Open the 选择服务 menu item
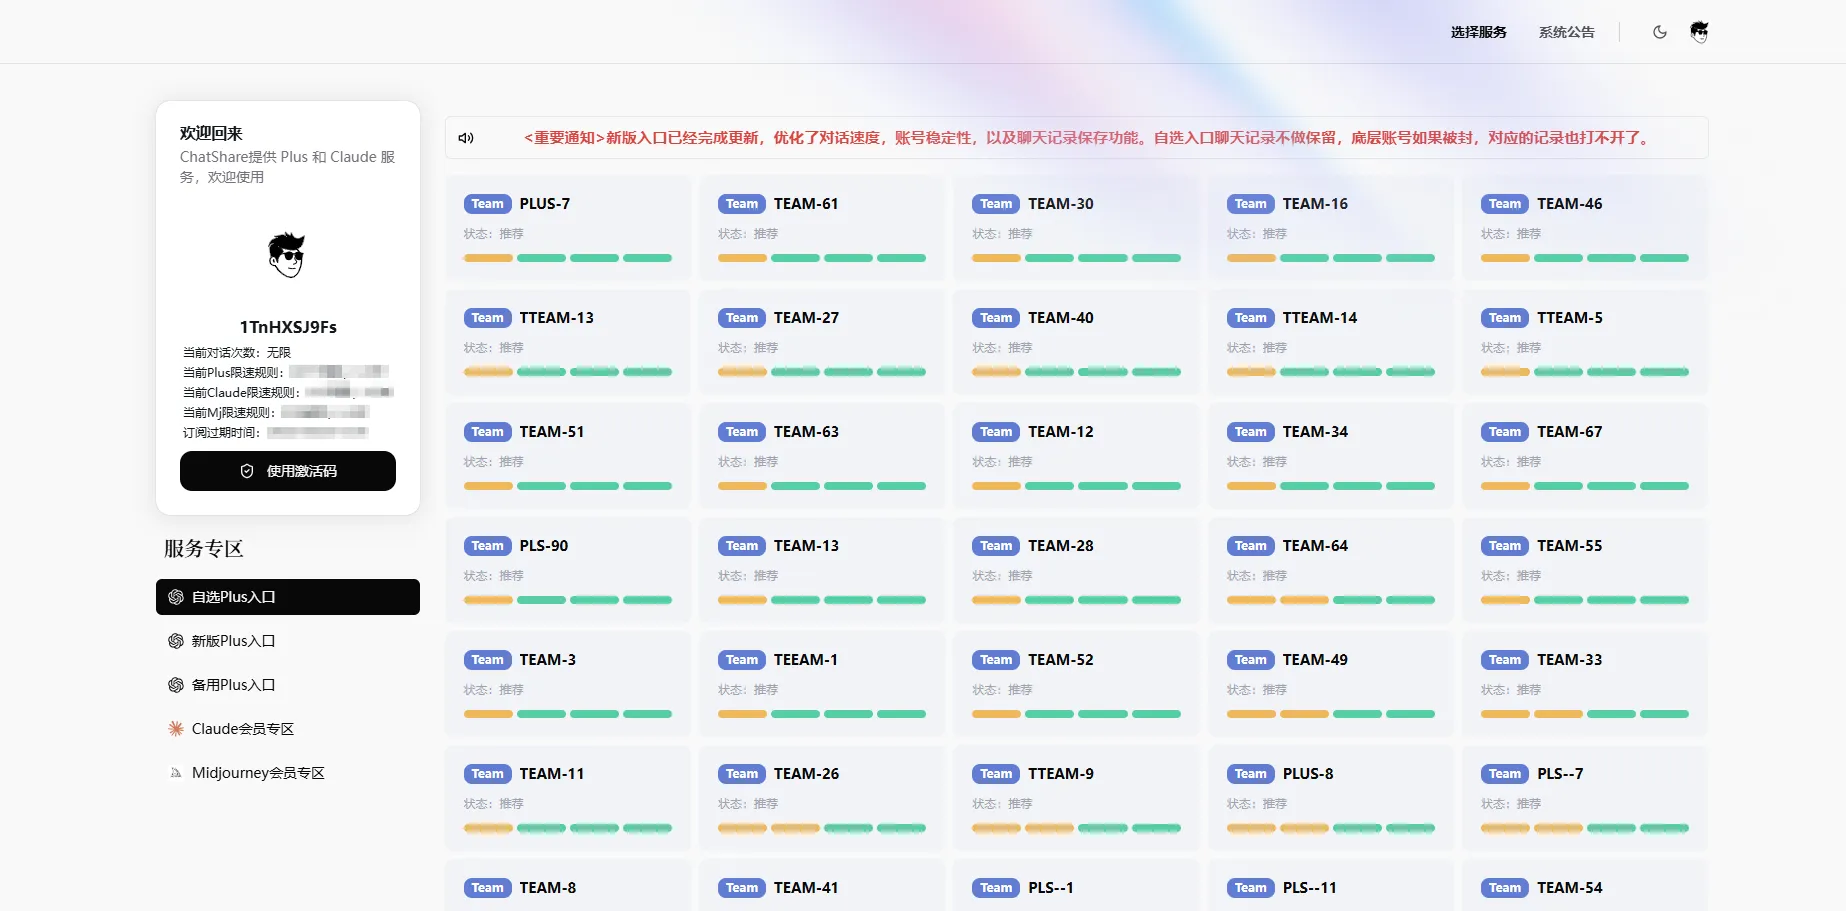This screenshot has width=1846, height=911. point(1478,32)
